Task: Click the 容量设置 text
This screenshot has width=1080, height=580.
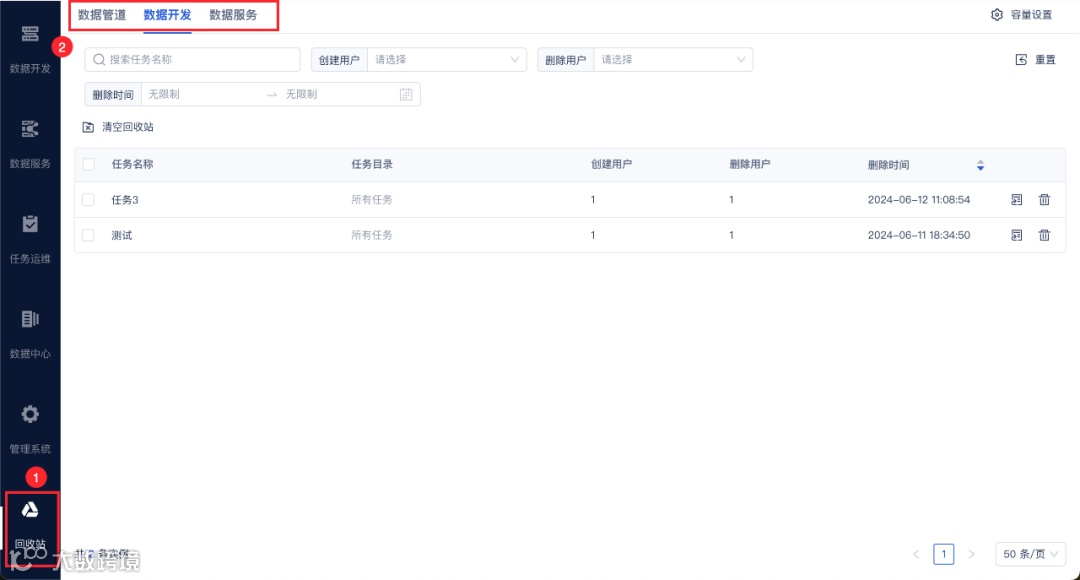Action: [1031, 14]
